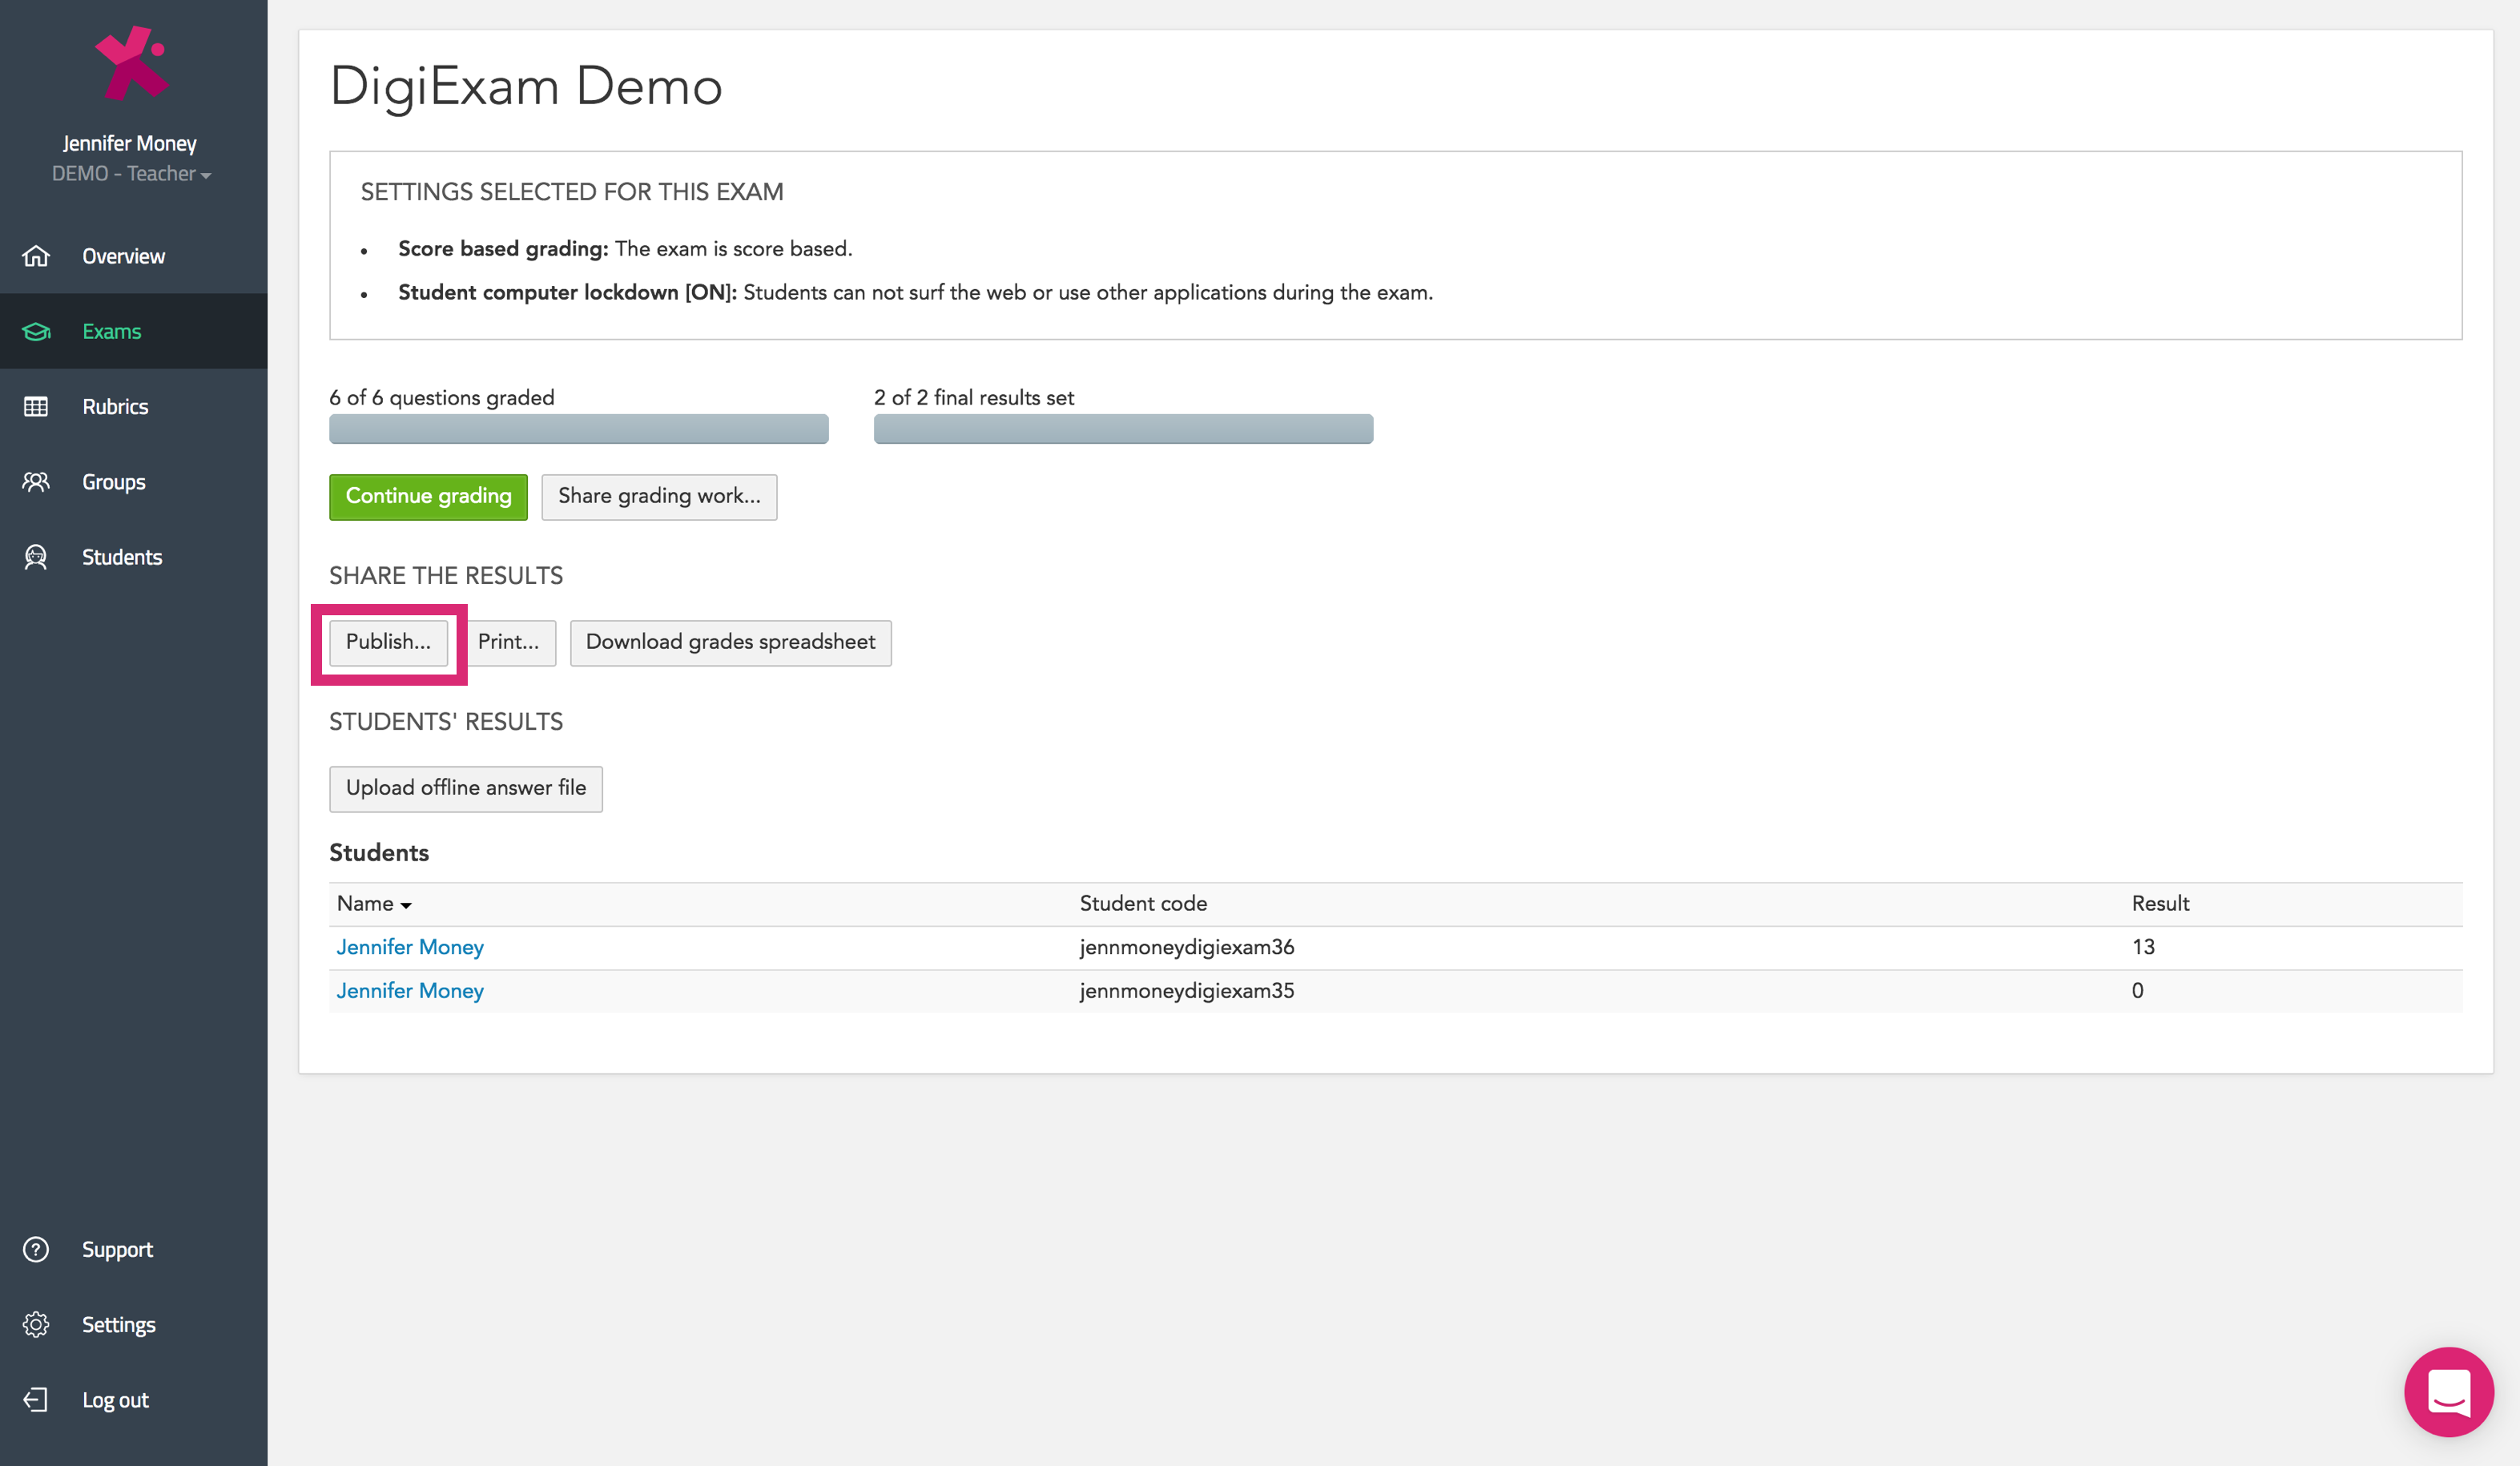Click Continue grading
The image size is (2520, 1466).
428,496
